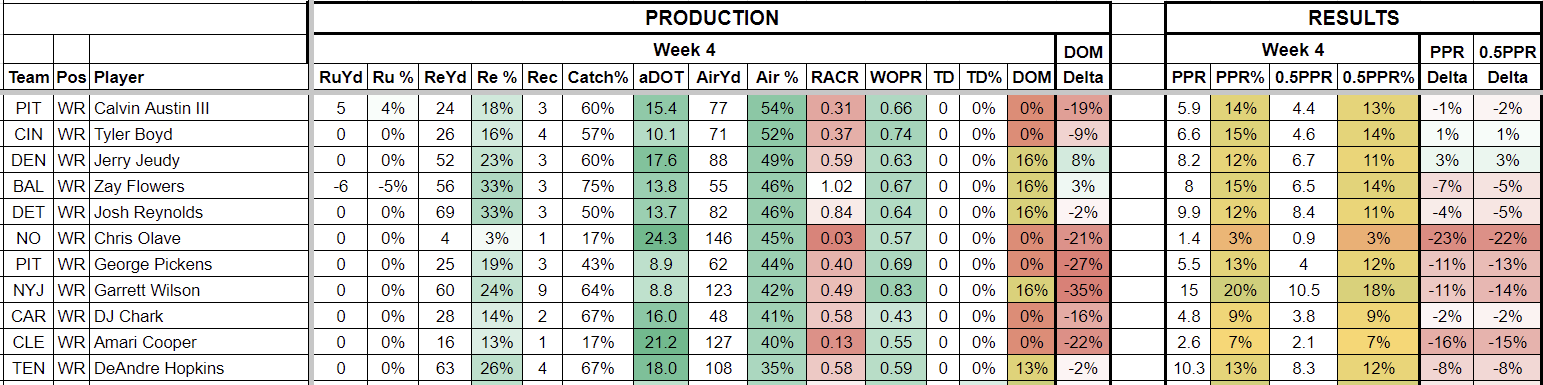This screenshot has height=385, width=1543.
Task: Select DeAndre Hopkins player cell
Action: click(x=197, y=368)
